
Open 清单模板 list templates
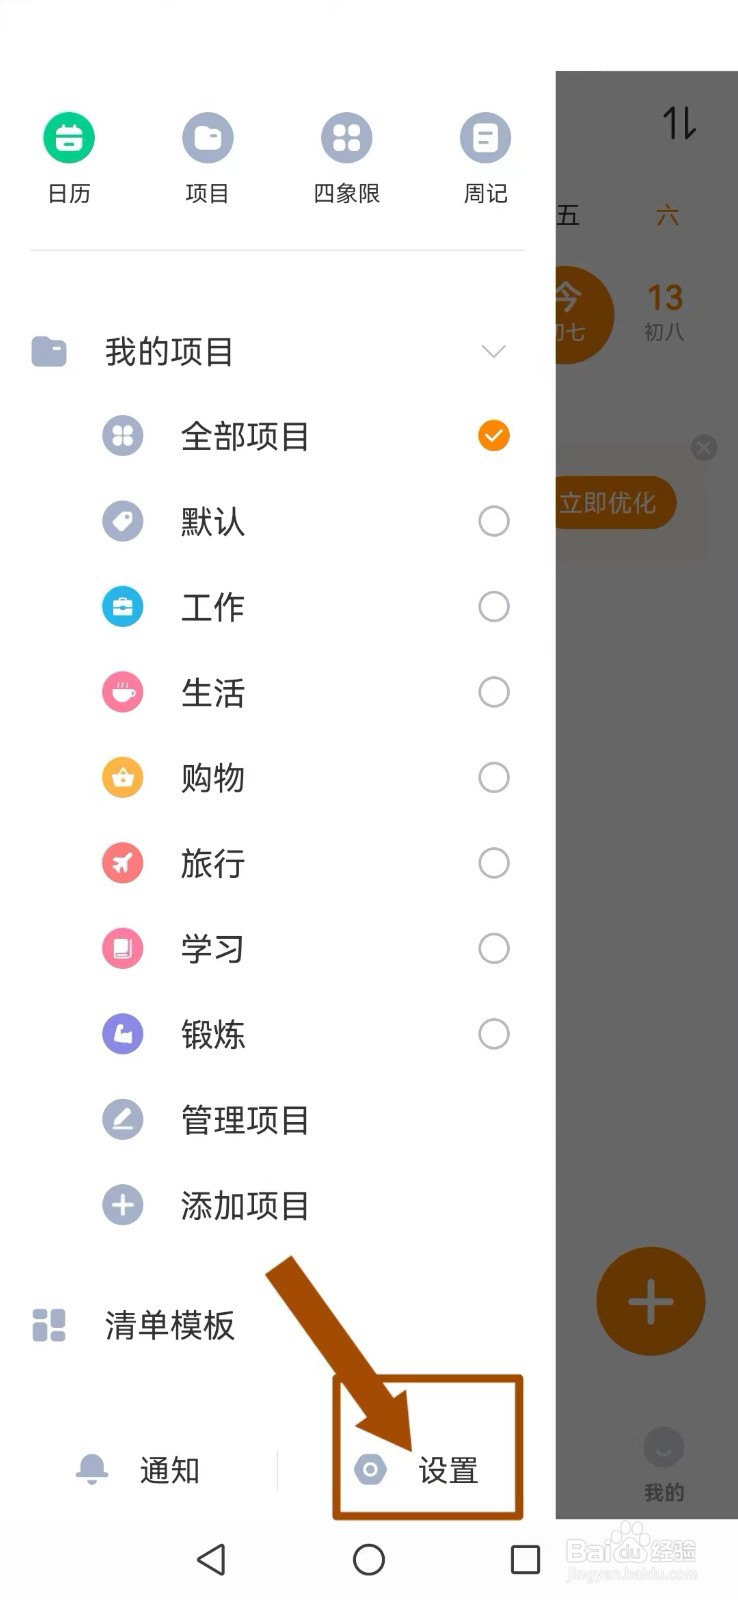(169, 1325)
